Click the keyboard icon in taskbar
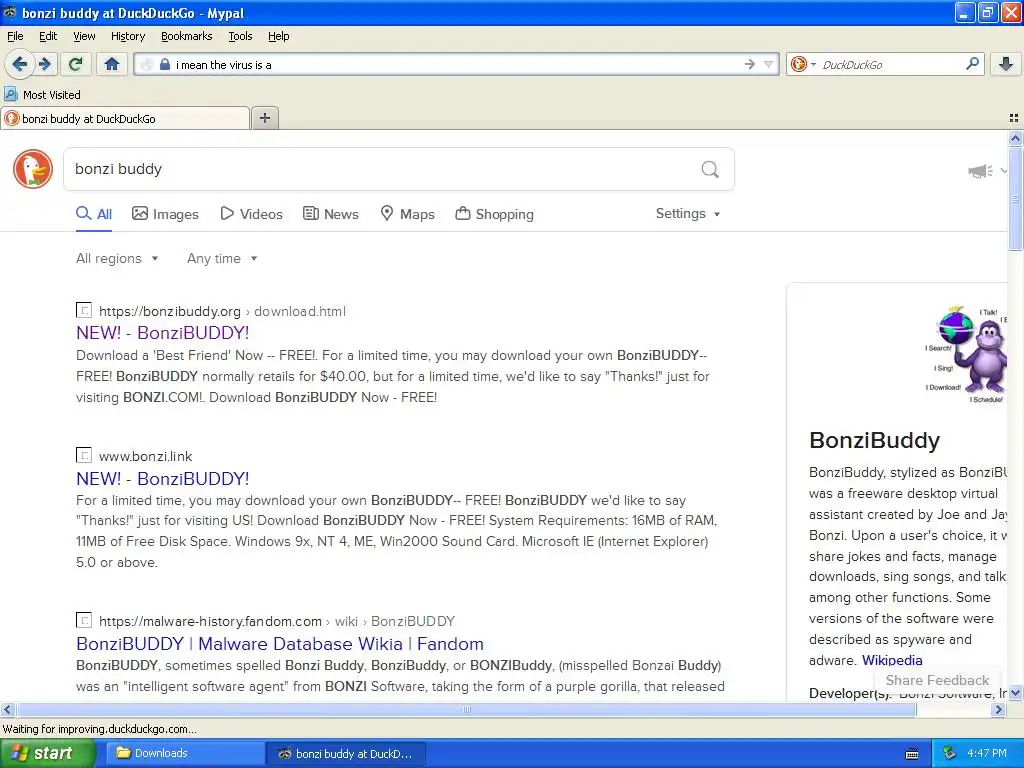Viewport: 1024px width, 768px height. pos(912,754)
